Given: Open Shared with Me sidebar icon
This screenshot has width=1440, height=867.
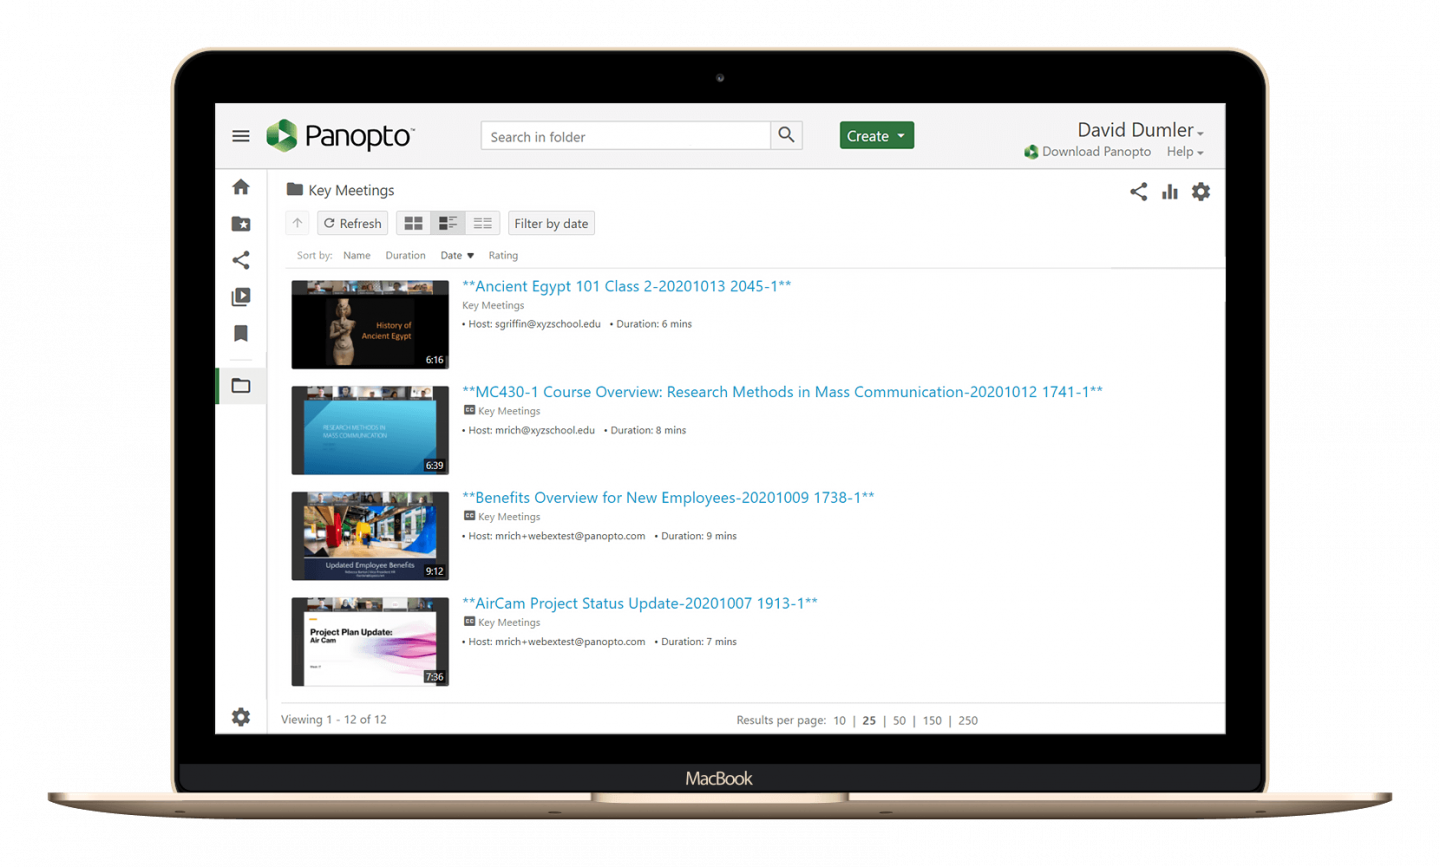Looking at the screenshot, I should pyautogui.click(x=241, y=260).
